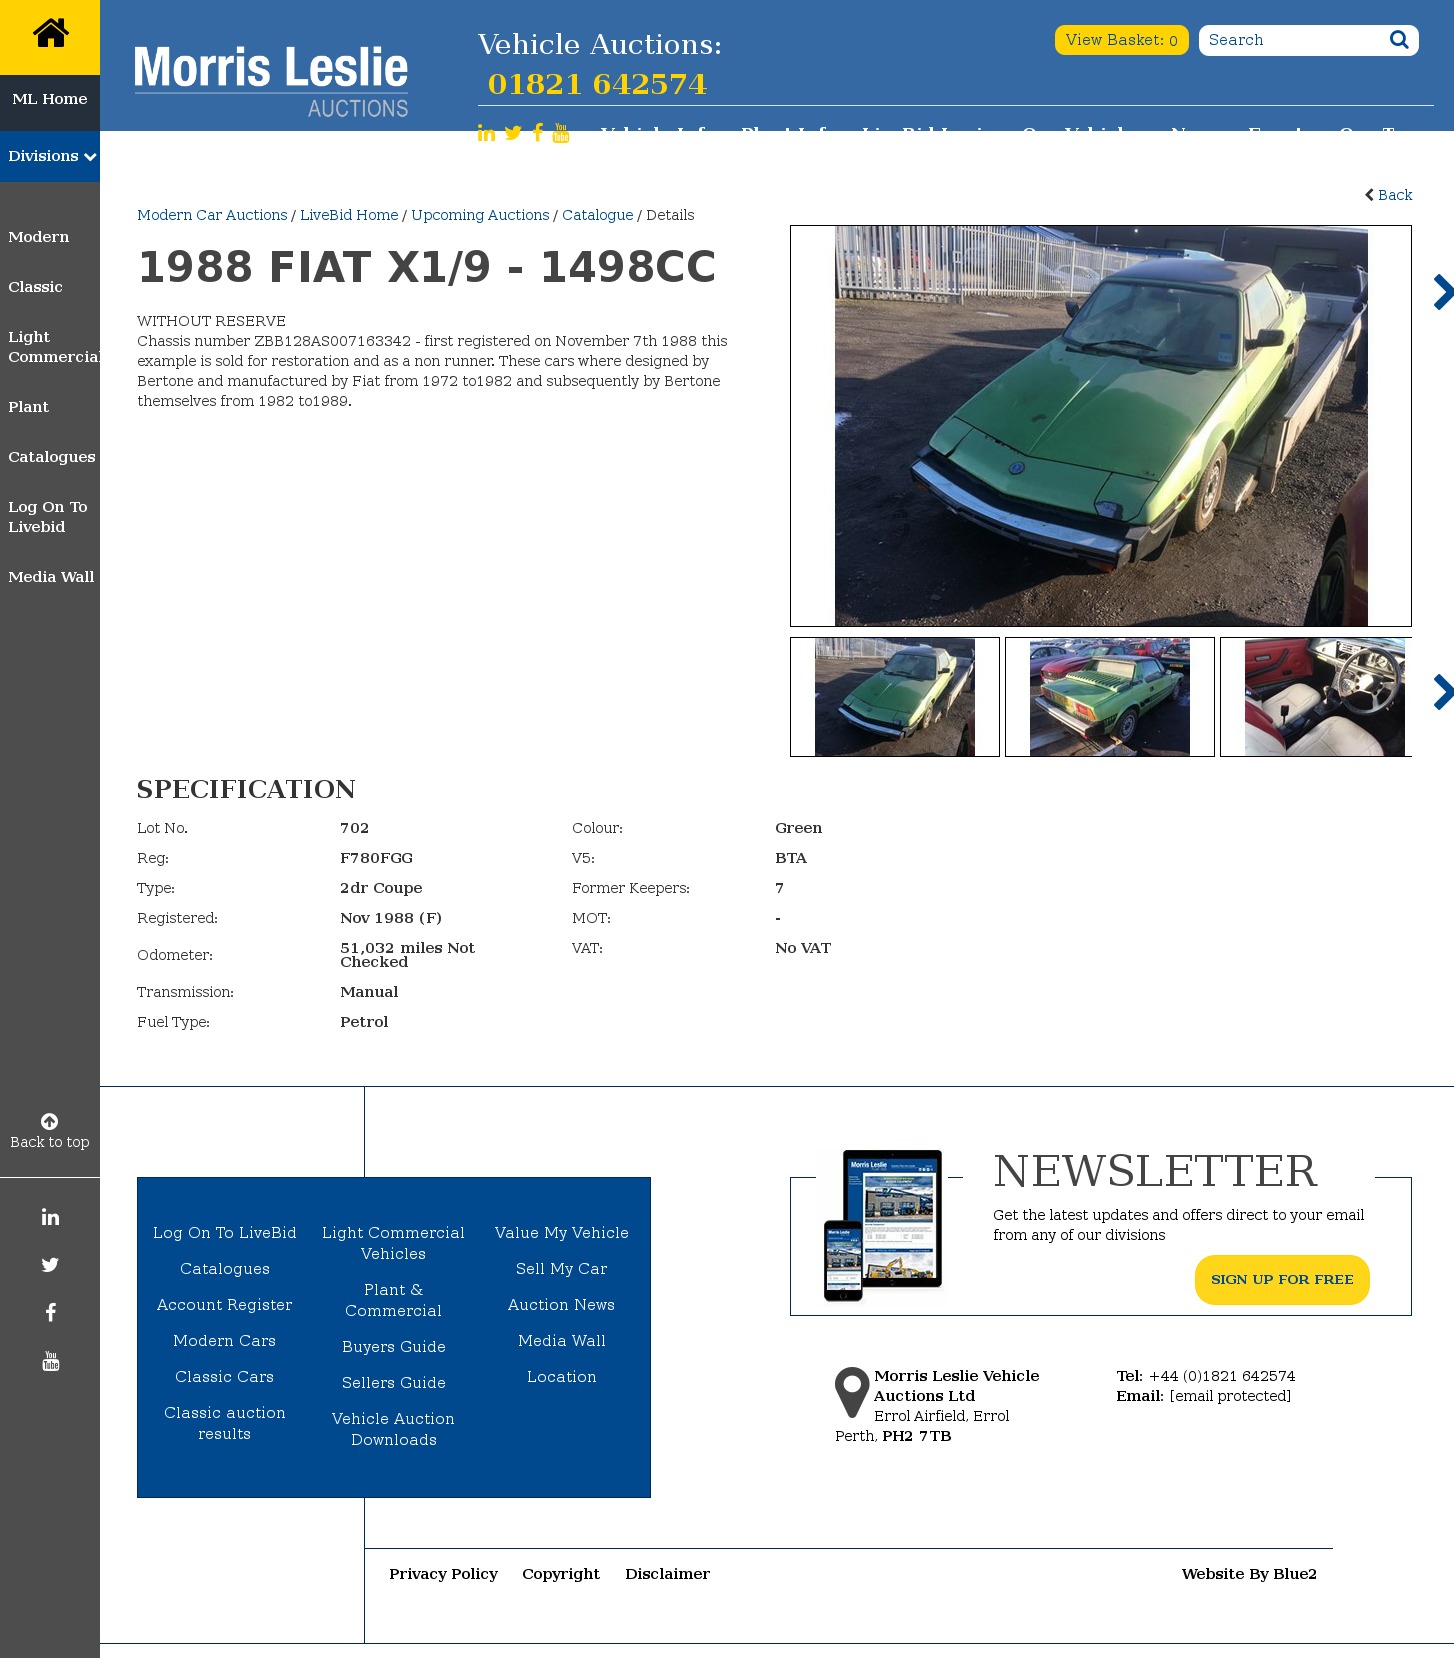The height and width of the screenshot is (1658, 1454).
Task: Open Catalogue breadcrumb link
Action: click(598, 215)
